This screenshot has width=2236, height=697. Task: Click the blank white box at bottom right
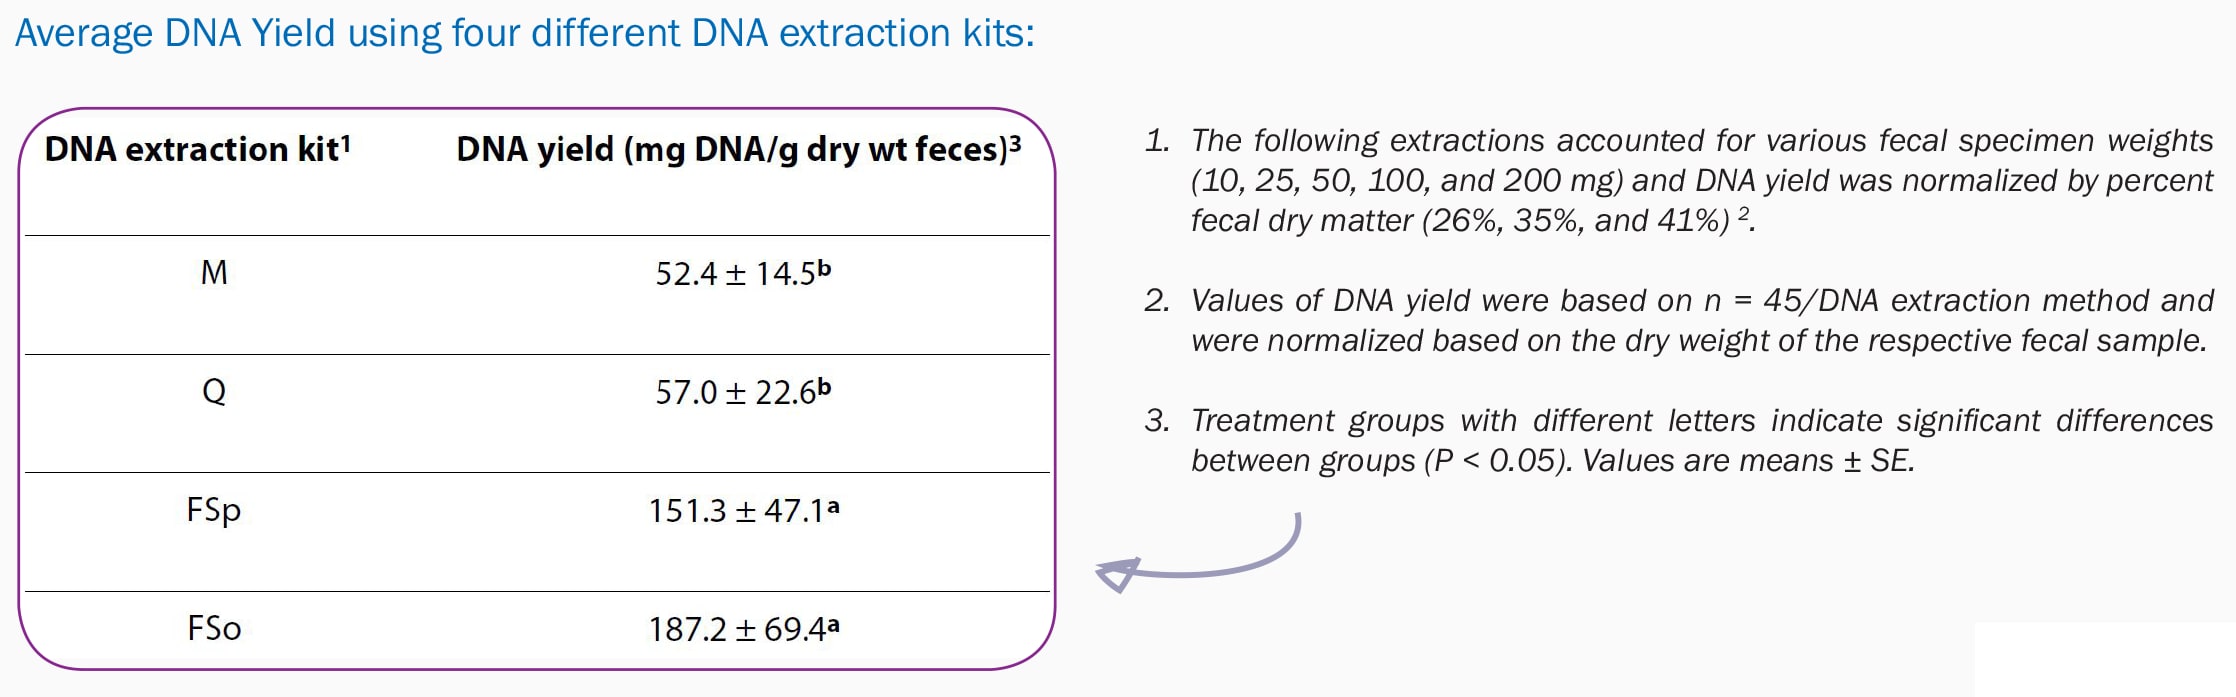click(2104, 660)
